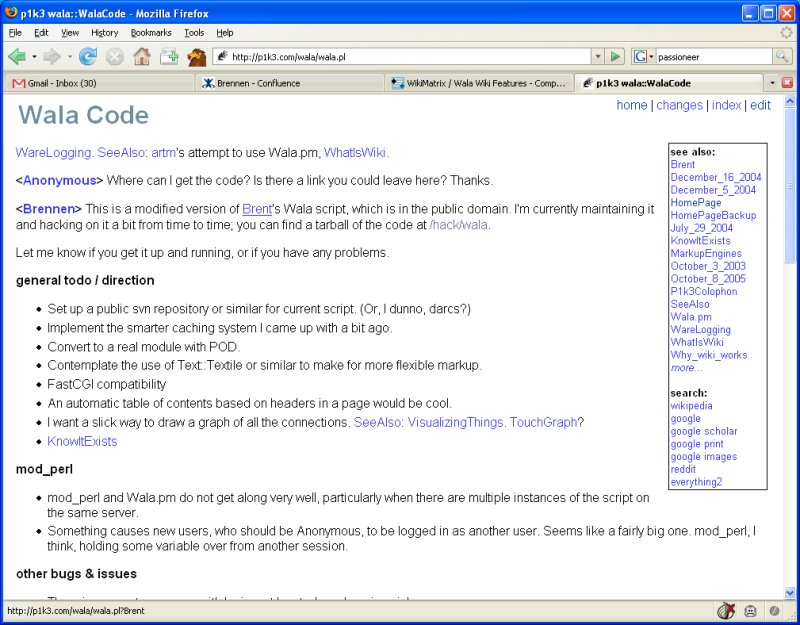This screenshot has height=625, width=800.
Task: Open the Bookmarks menu
Action: click(x=150, y=33)
